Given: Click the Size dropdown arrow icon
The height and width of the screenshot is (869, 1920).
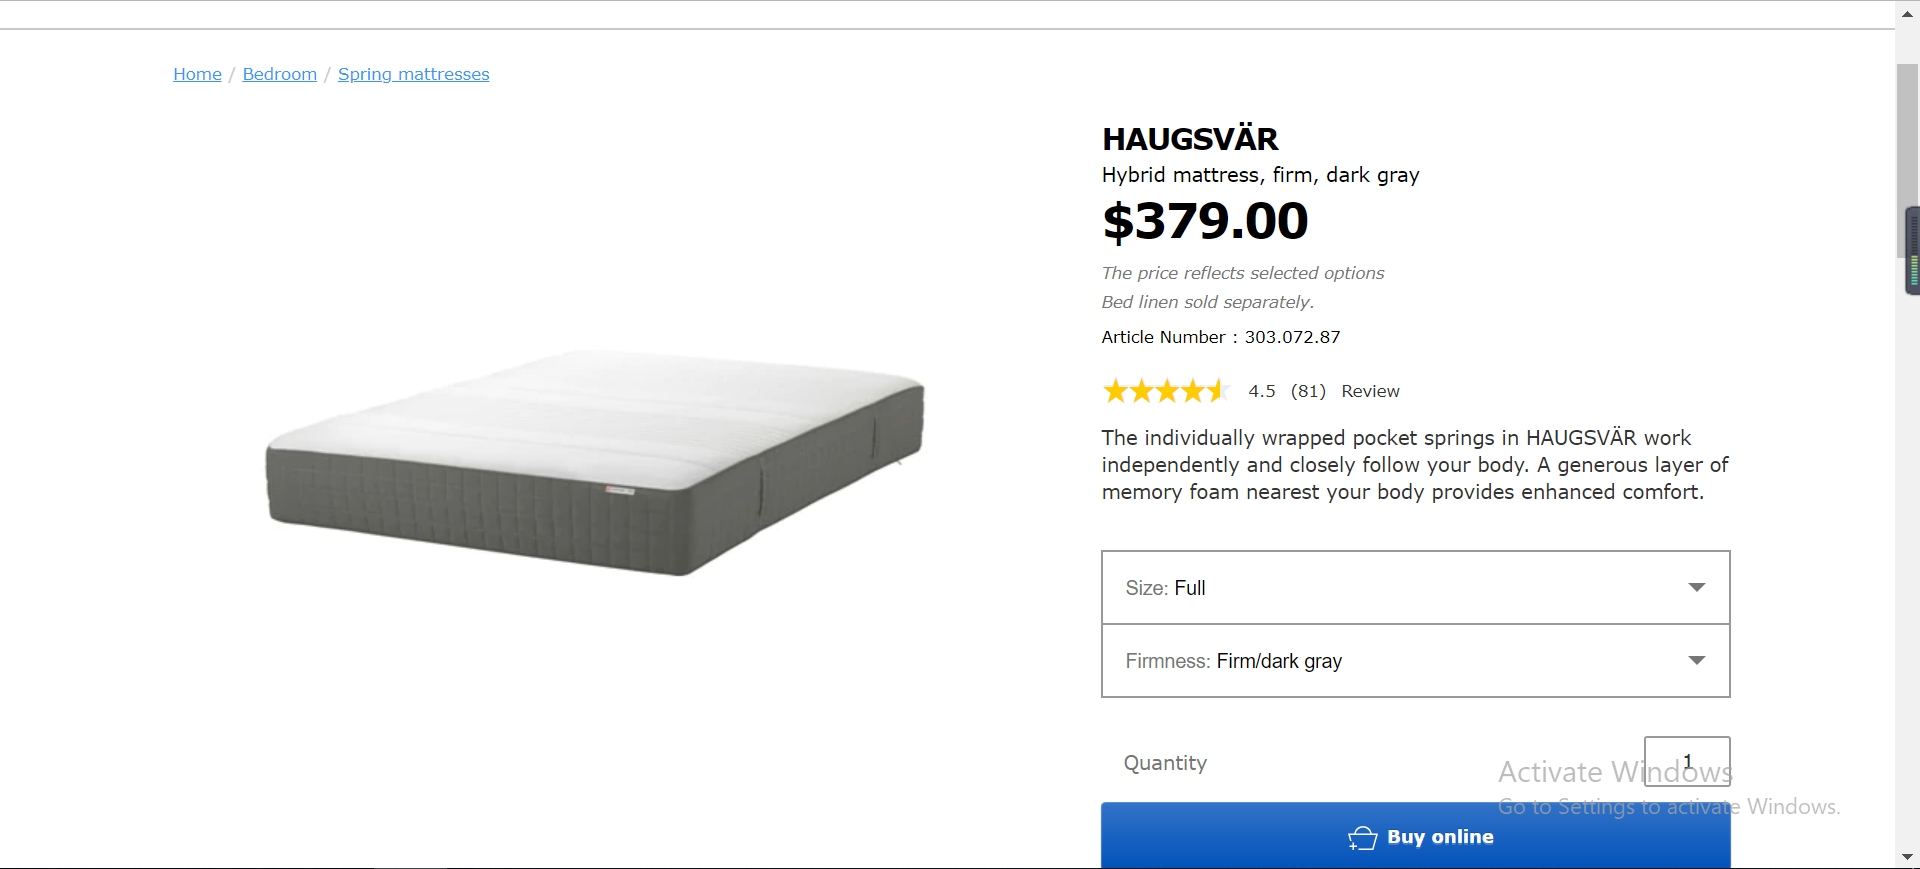Looking at the screenshot, I should coord(1696,587).
